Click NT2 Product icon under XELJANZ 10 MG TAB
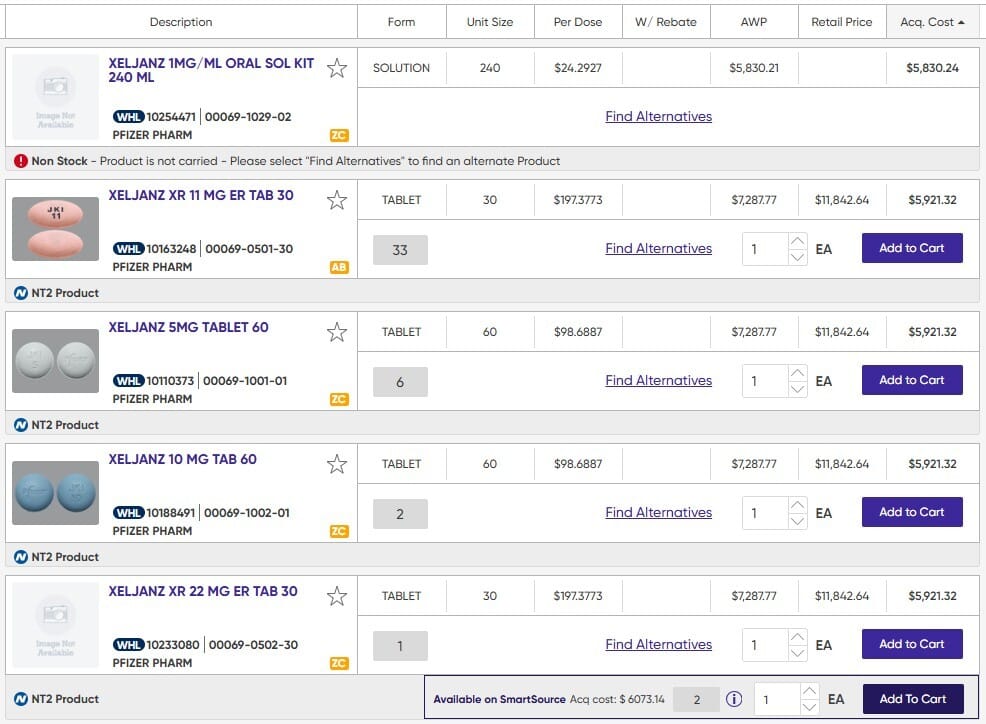 click(x=21, y=557)
